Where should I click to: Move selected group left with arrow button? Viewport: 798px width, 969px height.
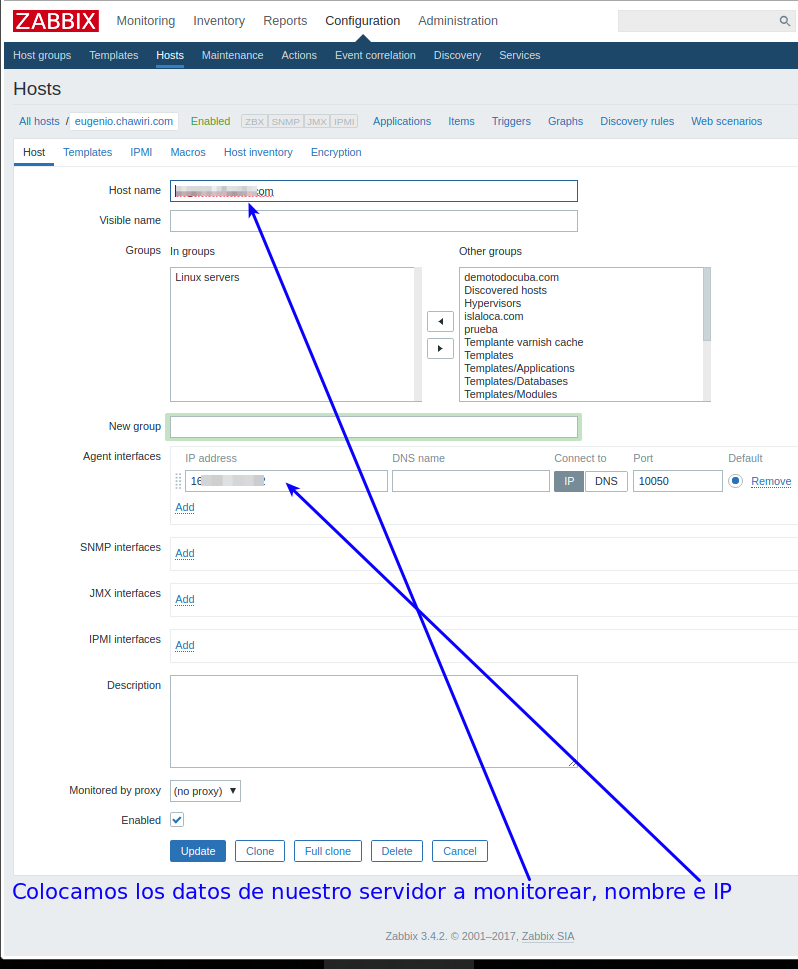click(440, 321)
